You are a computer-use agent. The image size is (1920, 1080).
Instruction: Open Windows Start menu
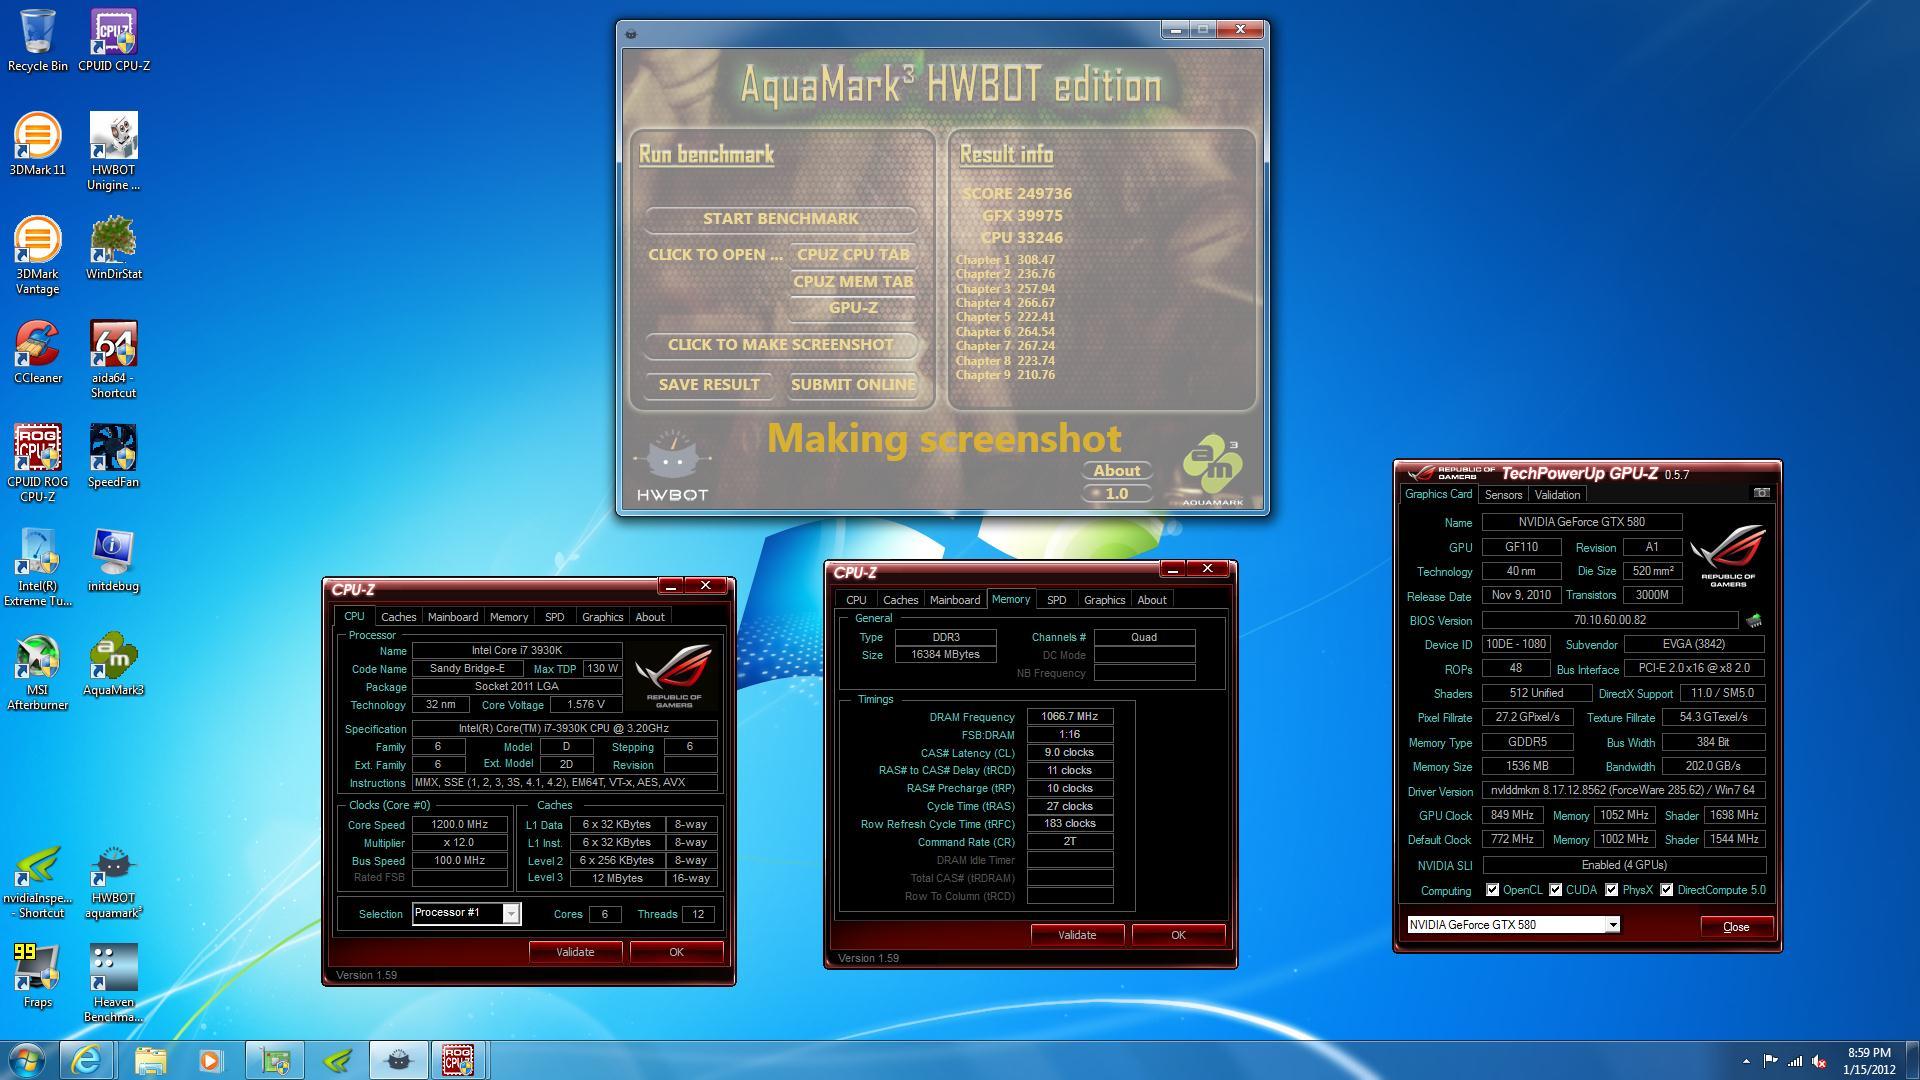tap(27, 1060)
